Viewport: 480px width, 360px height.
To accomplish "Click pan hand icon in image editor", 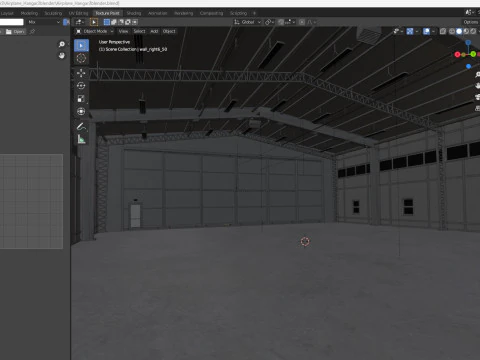I will (62, 55).
